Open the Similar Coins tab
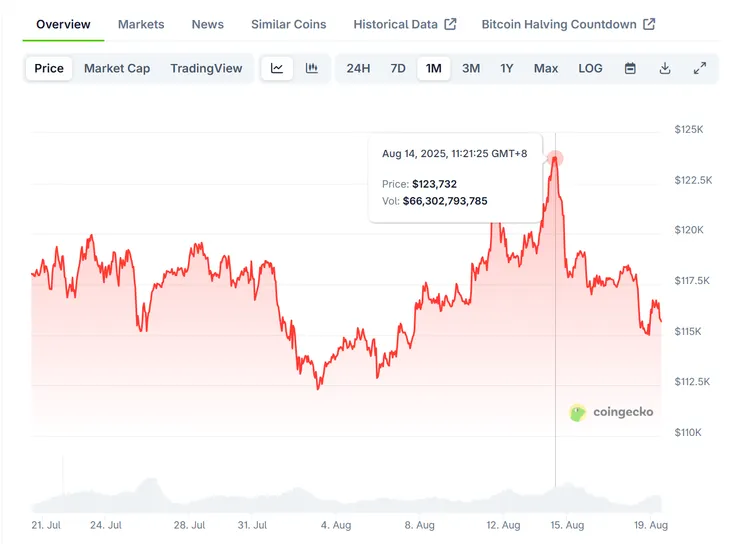The height and width of the screenshot is (544, 740). click(289, 24)
